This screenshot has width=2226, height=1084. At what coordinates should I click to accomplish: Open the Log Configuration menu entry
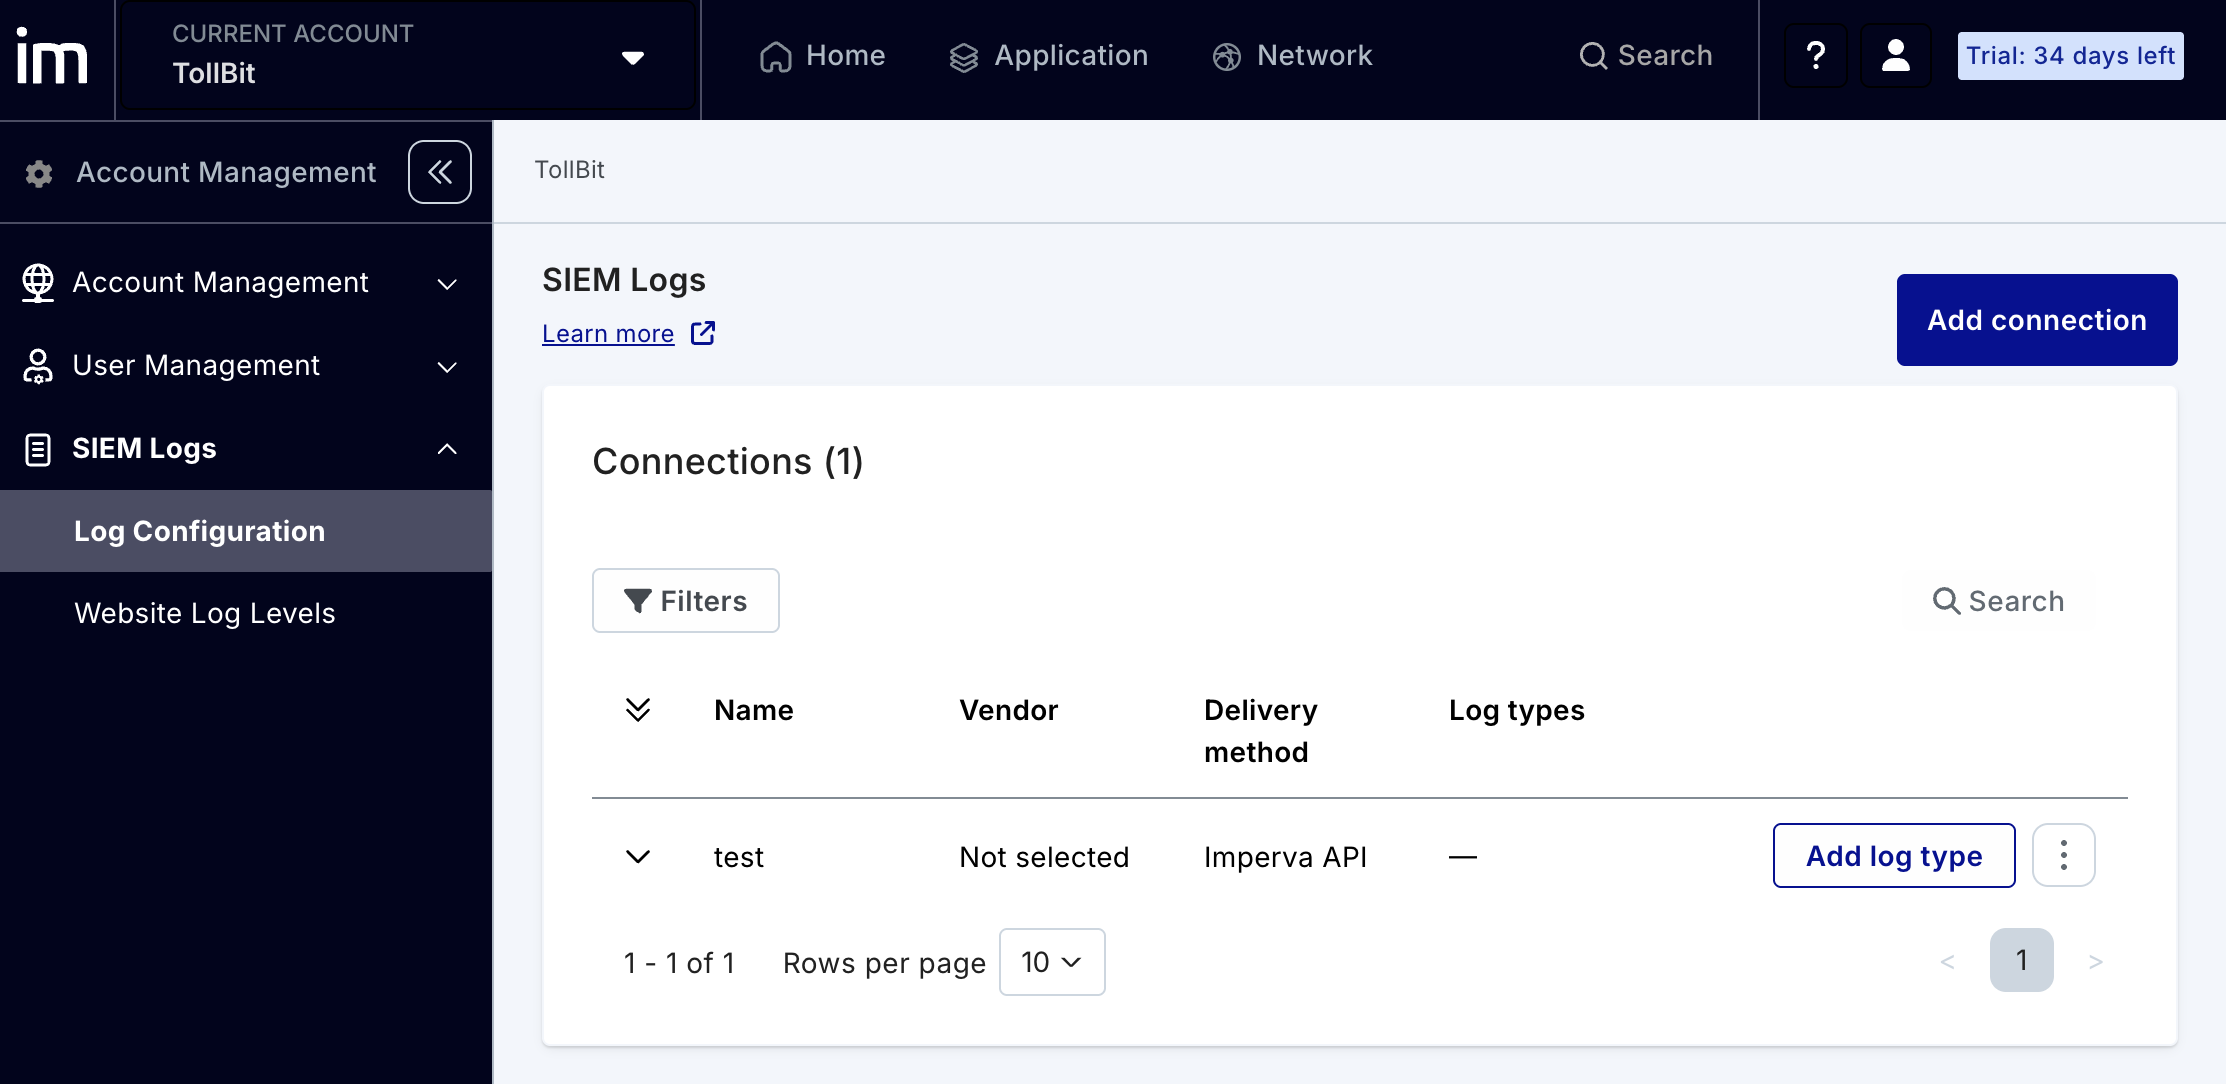200,530
